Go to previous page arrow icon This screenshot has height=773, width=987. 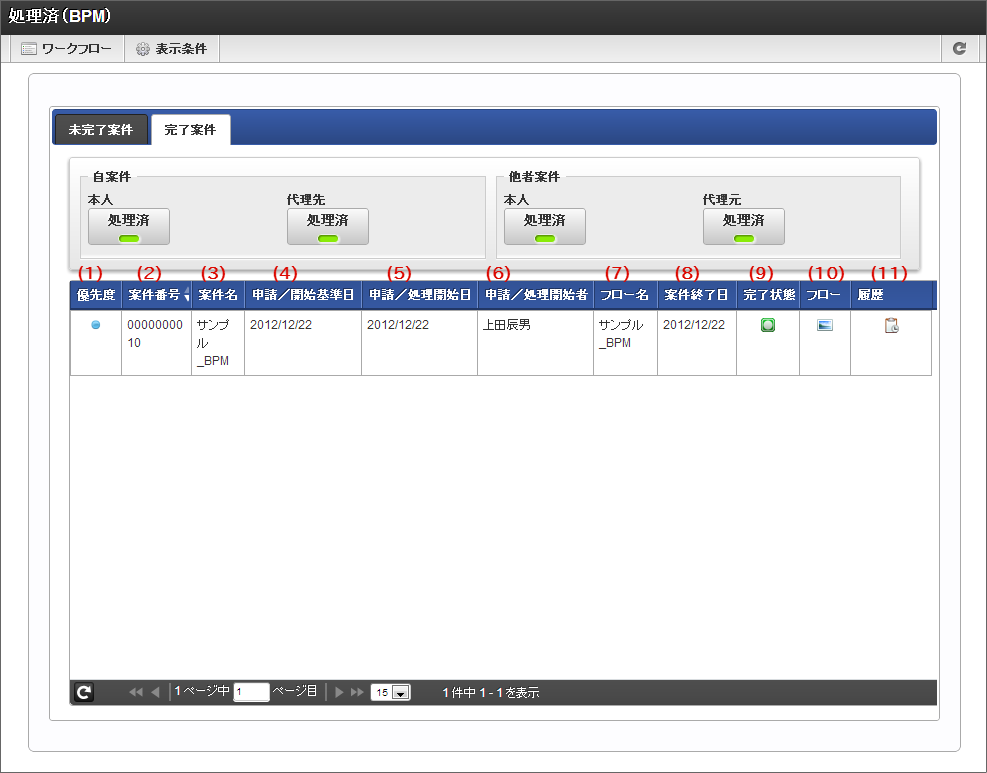[x=155, y=692]
